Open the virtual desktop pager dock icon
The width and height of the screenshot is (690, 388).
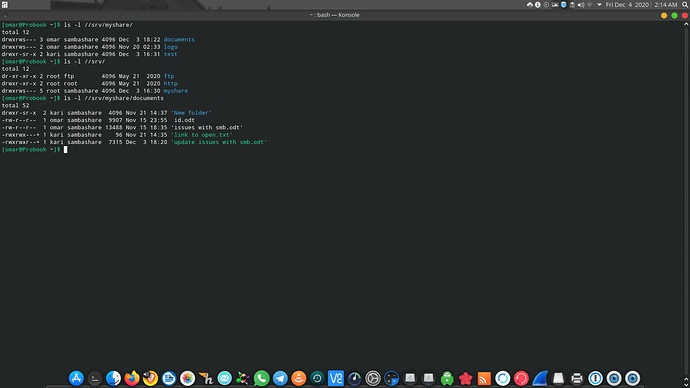click(391, 378)
